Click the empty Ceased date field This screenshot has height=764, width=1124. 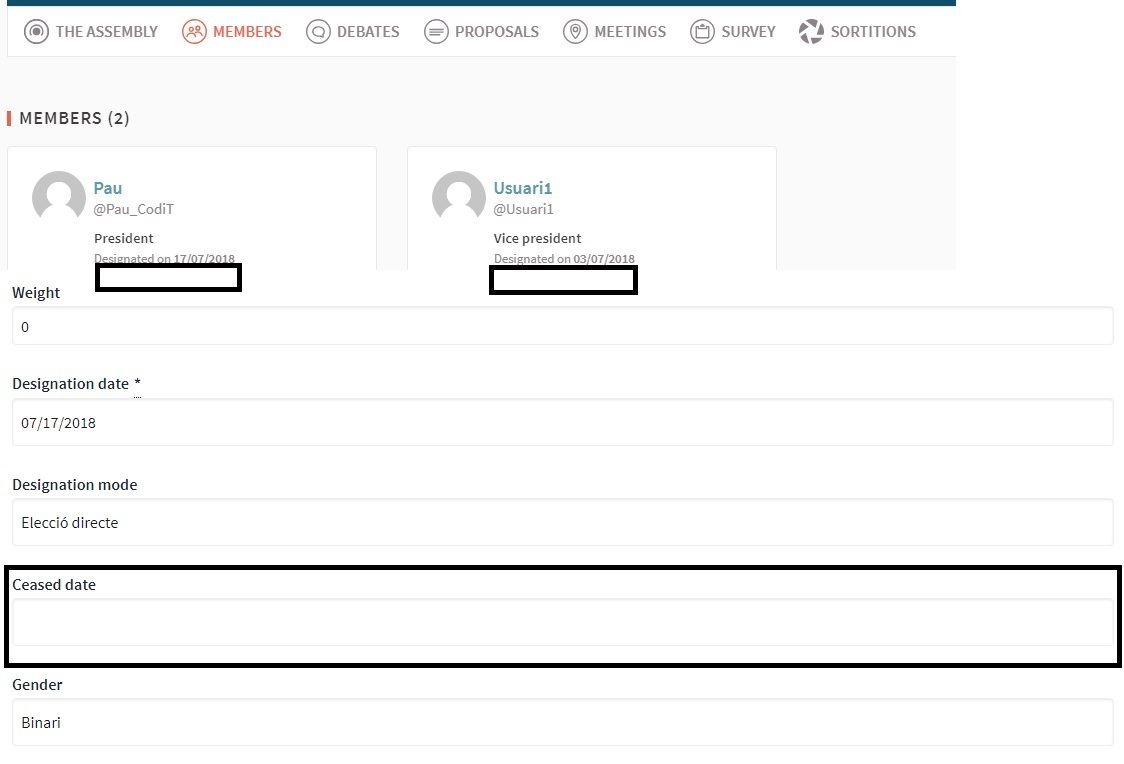click(562, 622)
